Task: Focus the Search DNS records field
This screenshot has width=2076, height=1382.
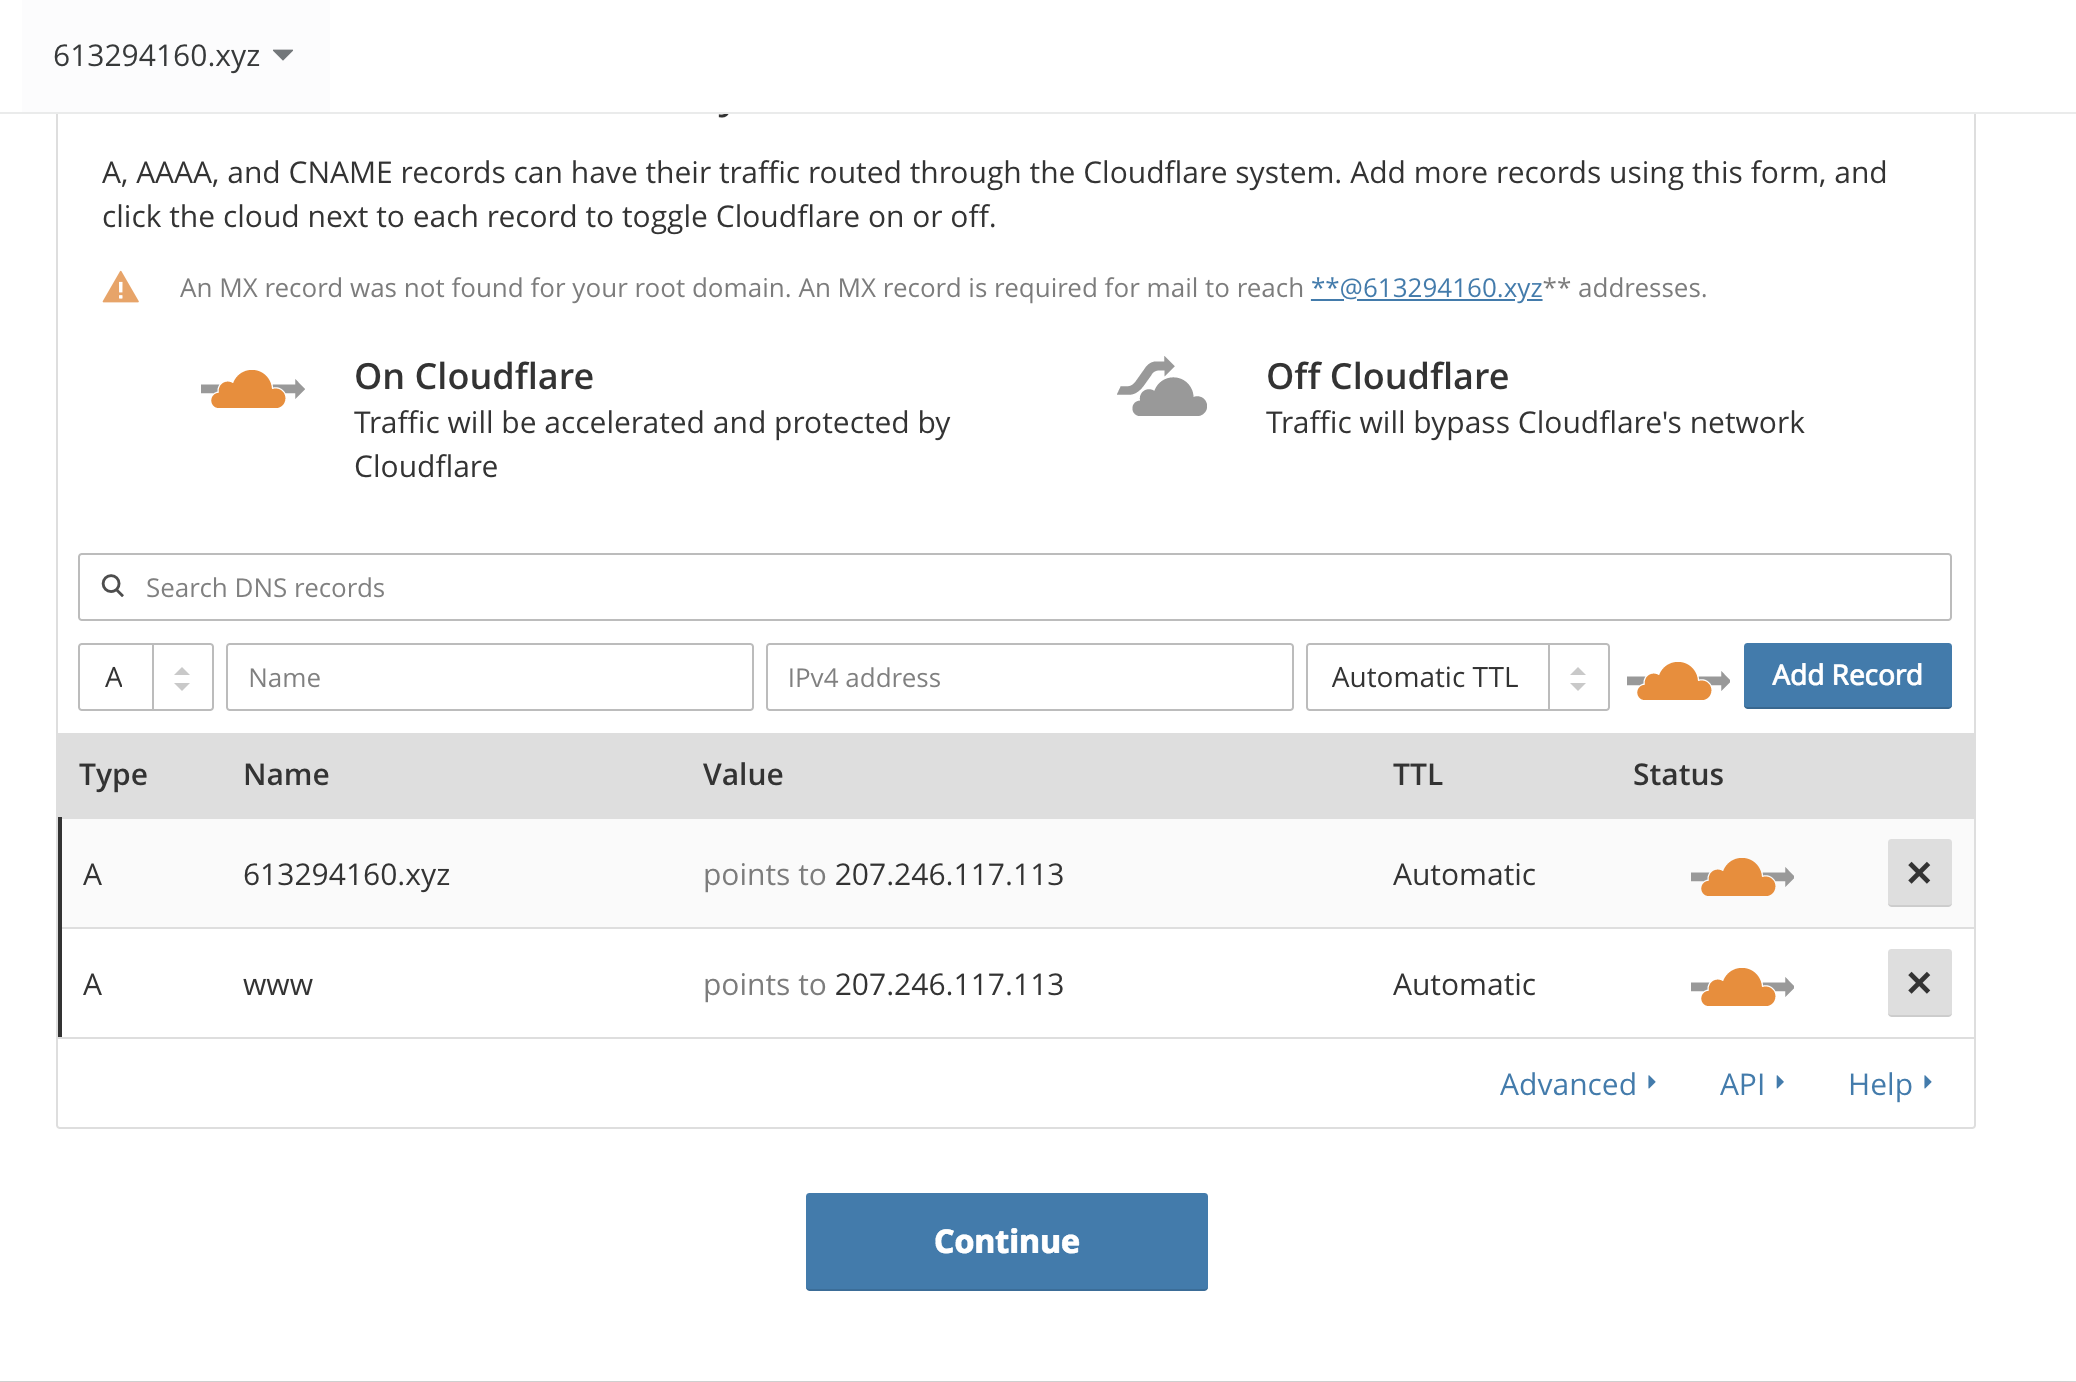Action: click(x=1014, y=587)
